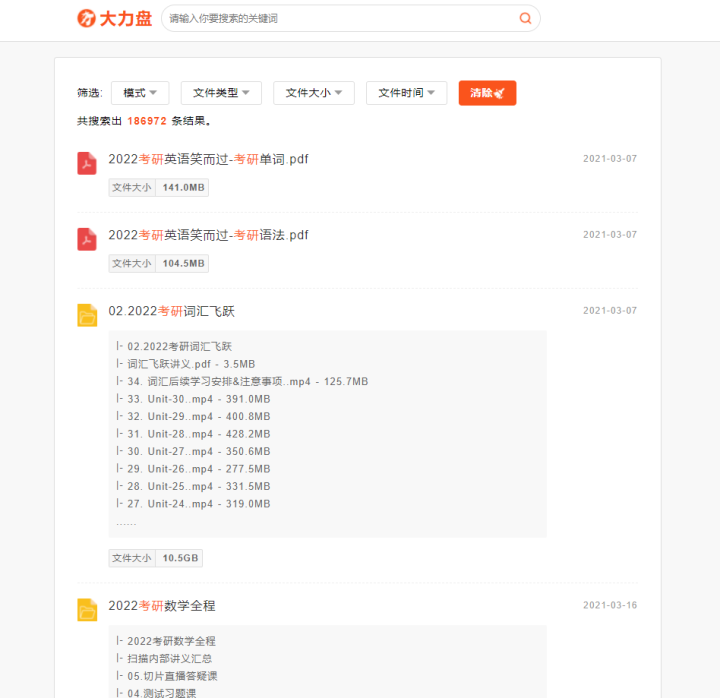Select row 30. Unit-27..mp4 - 350.6MB
Image resolution: width=720 pixels, height=698 pixels.
(x=193, y=451)
